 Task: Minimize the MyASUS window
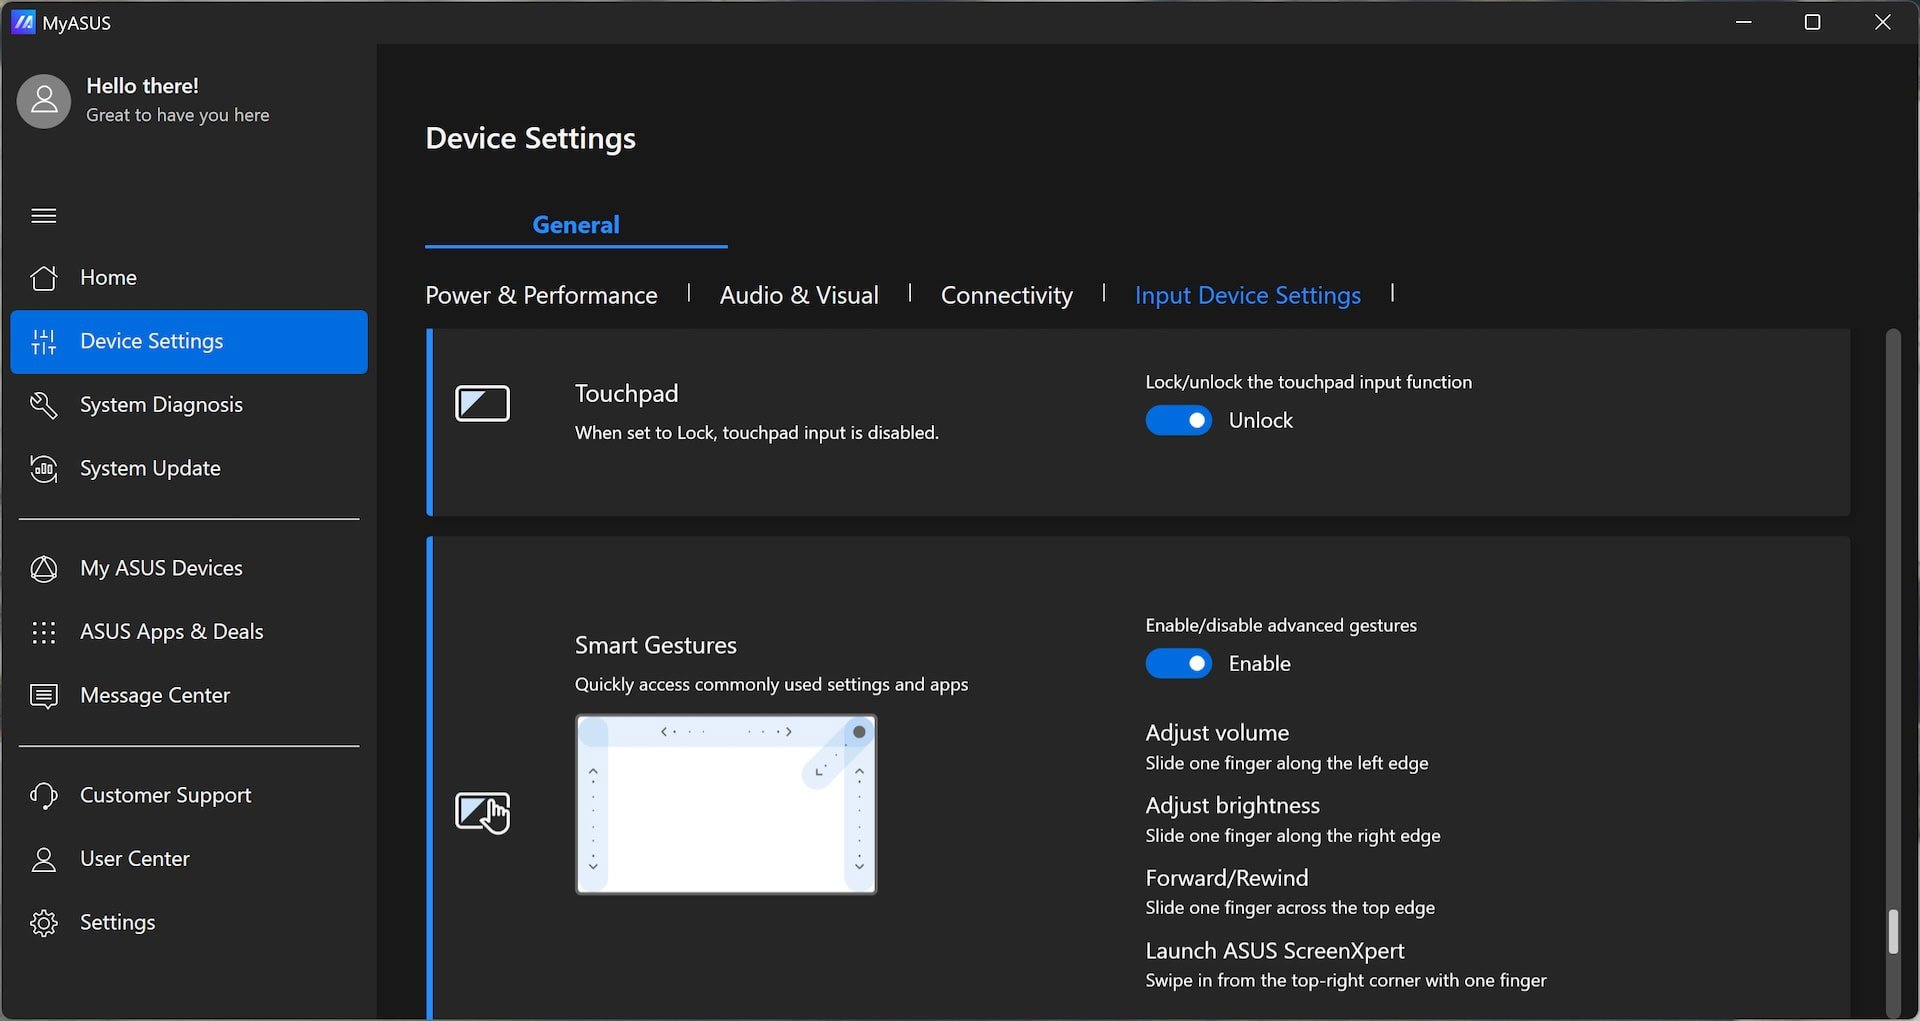[1744, 22]
